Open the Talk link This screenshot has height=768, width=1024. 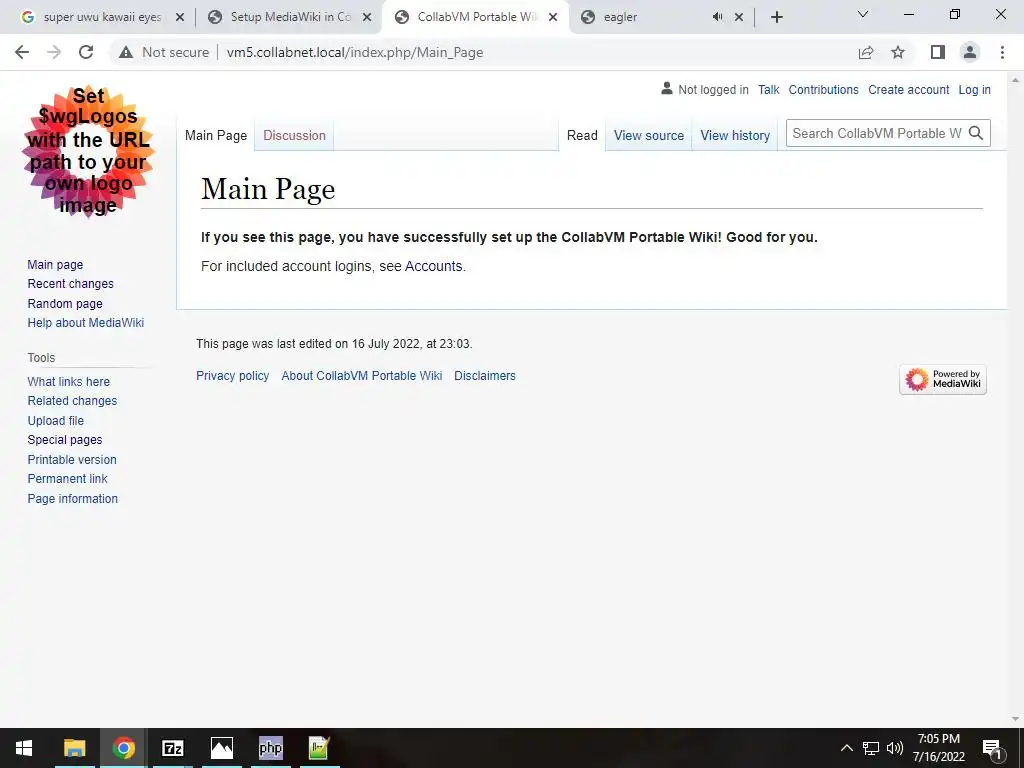click(x=768, y=89)
